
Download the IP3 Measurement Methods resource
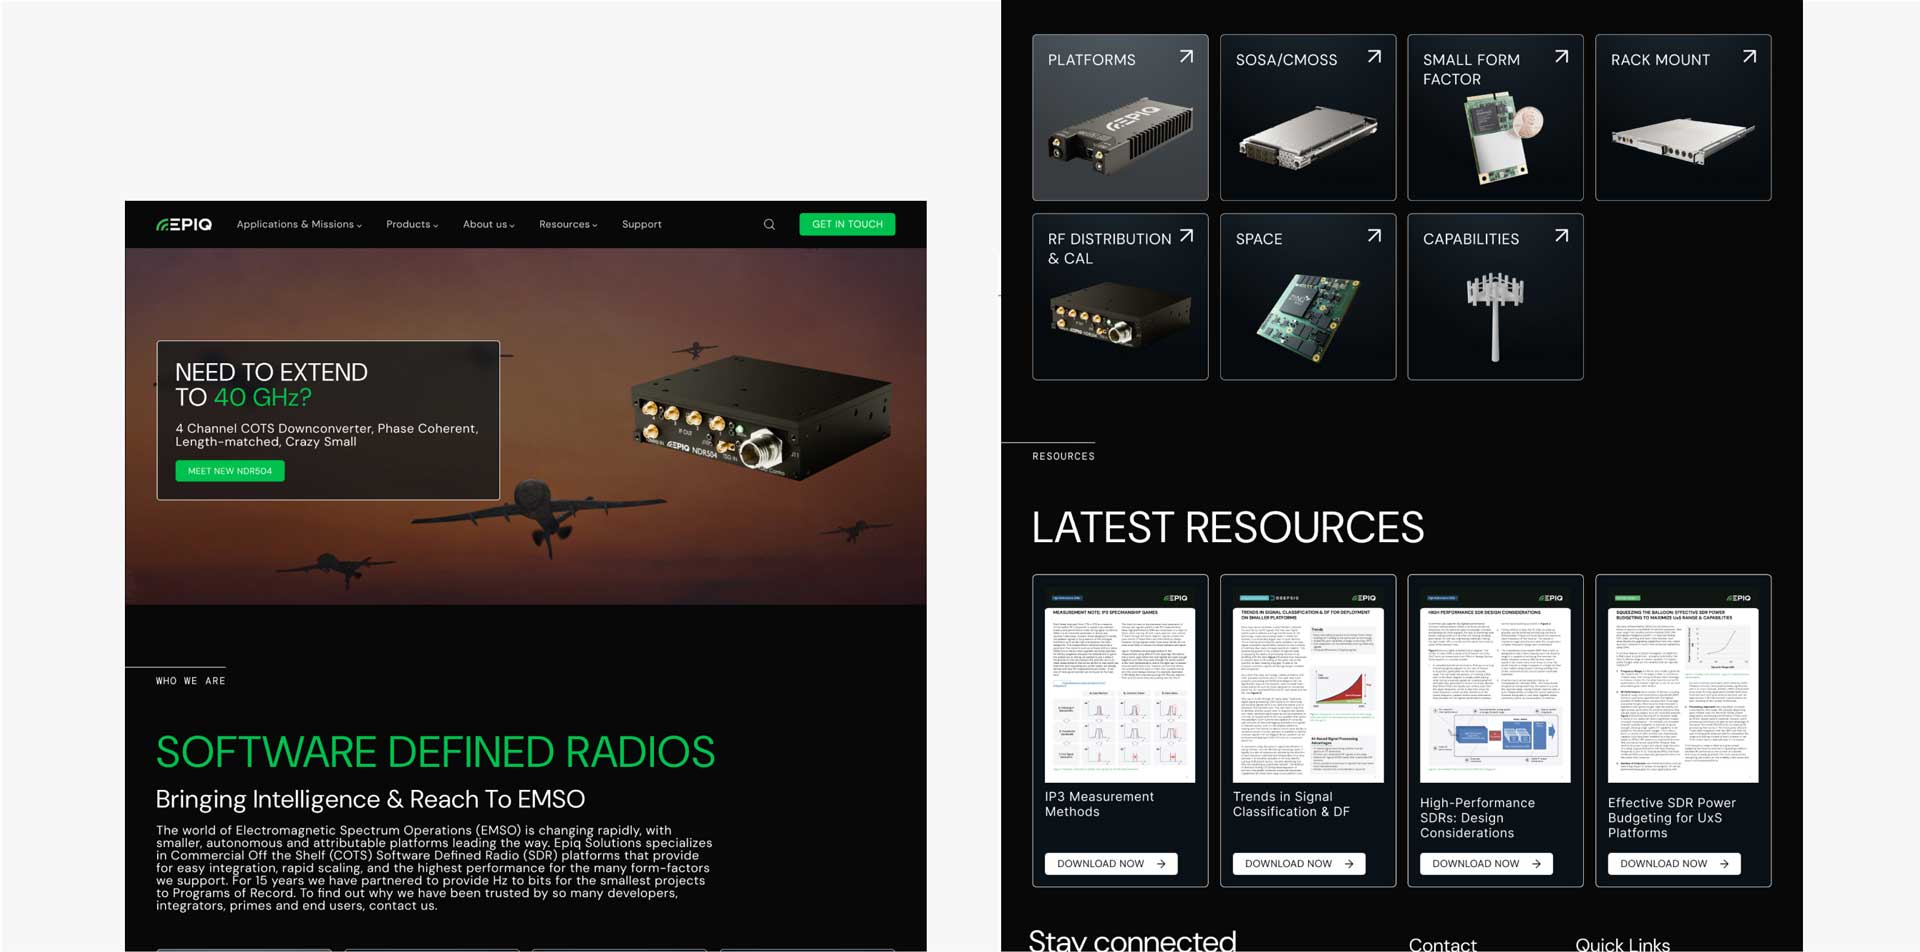click(x=1111, y=864)
